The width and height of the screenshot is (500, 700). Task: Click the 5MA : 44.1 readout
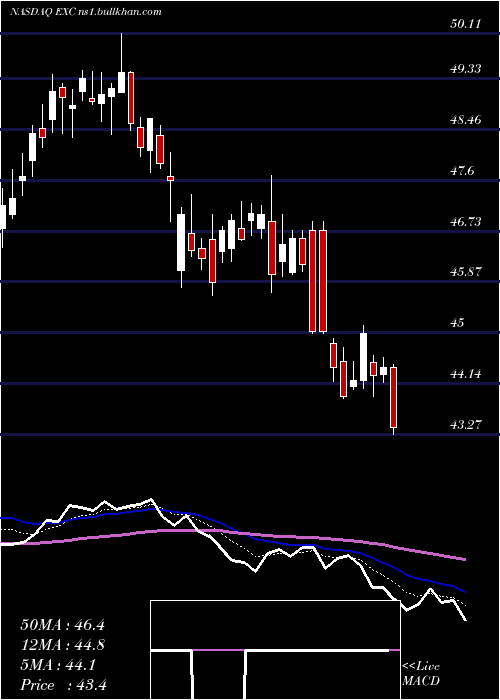(x=58, y=665)
